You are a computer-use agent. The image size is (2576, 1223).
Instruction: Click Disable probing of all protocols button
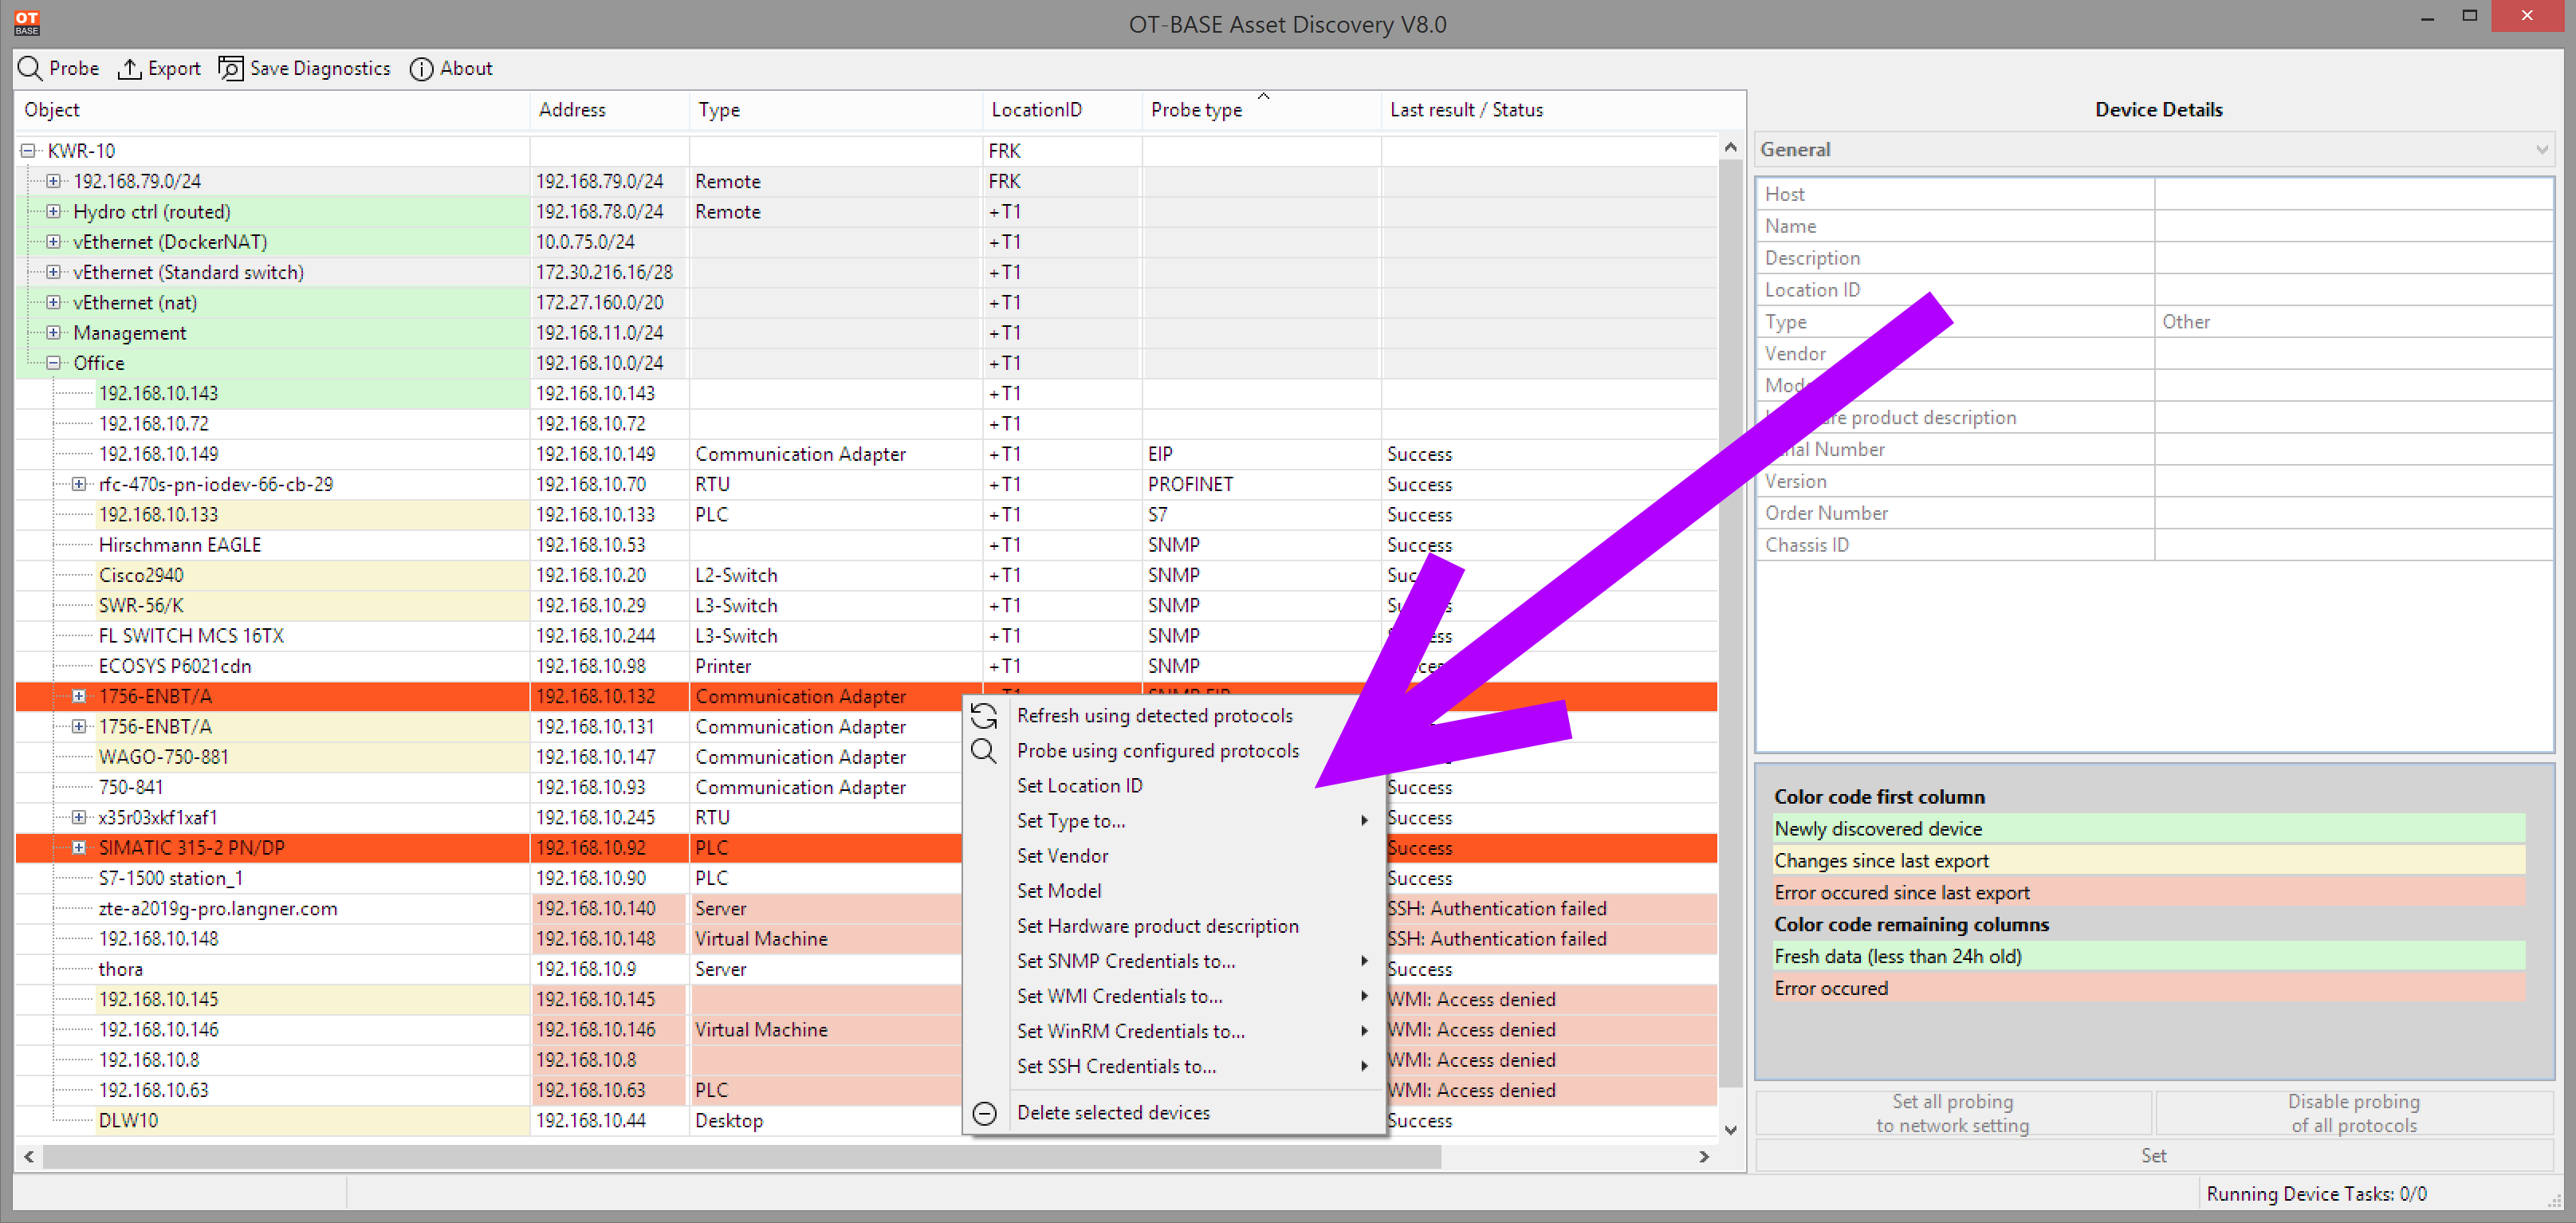pos(2353,1113)
